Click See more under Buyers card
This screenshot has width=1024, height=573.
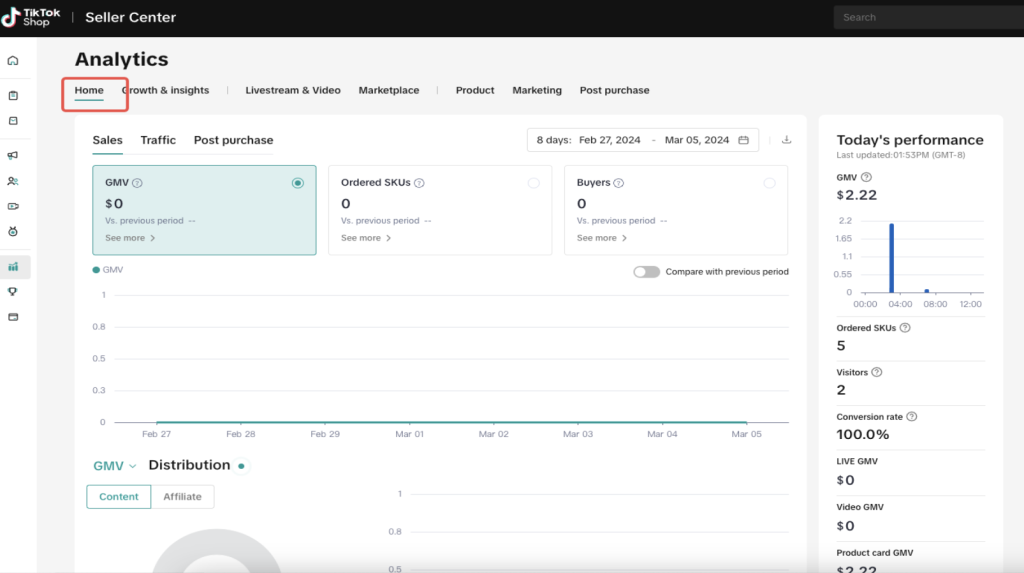pyautogui.click(x=602, y=238)
